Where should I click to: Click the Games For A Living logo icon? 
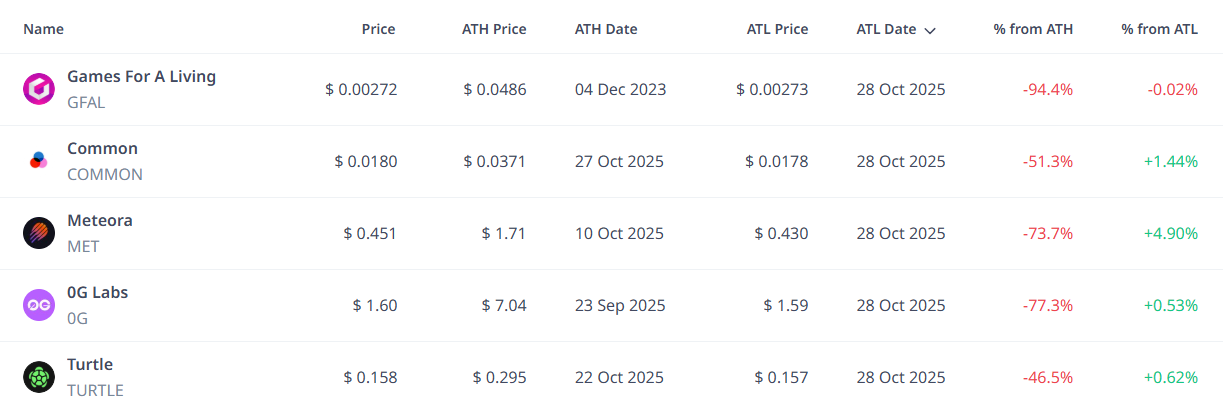coord(38,89)
